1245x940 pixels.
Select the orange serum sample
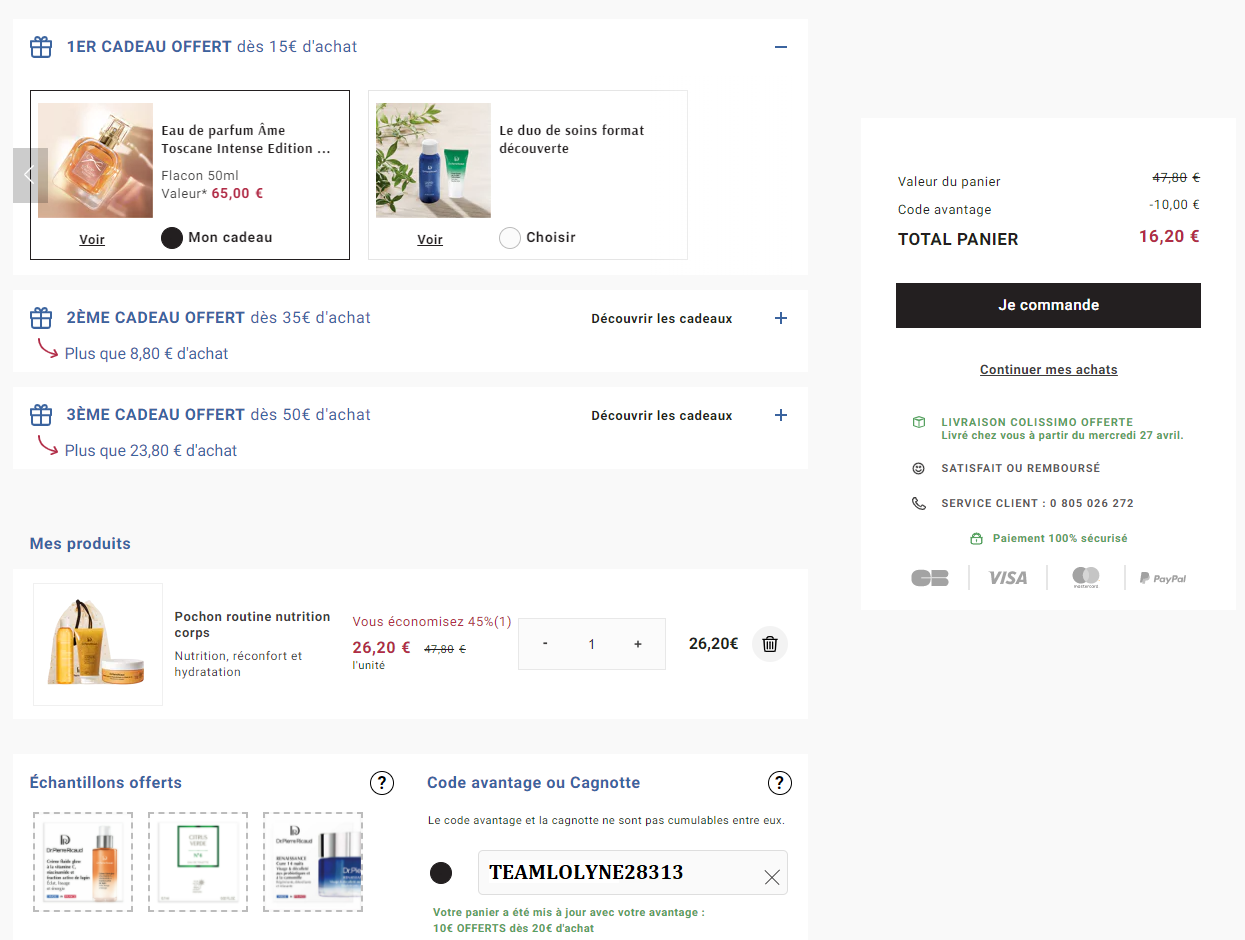pos(83,862)
